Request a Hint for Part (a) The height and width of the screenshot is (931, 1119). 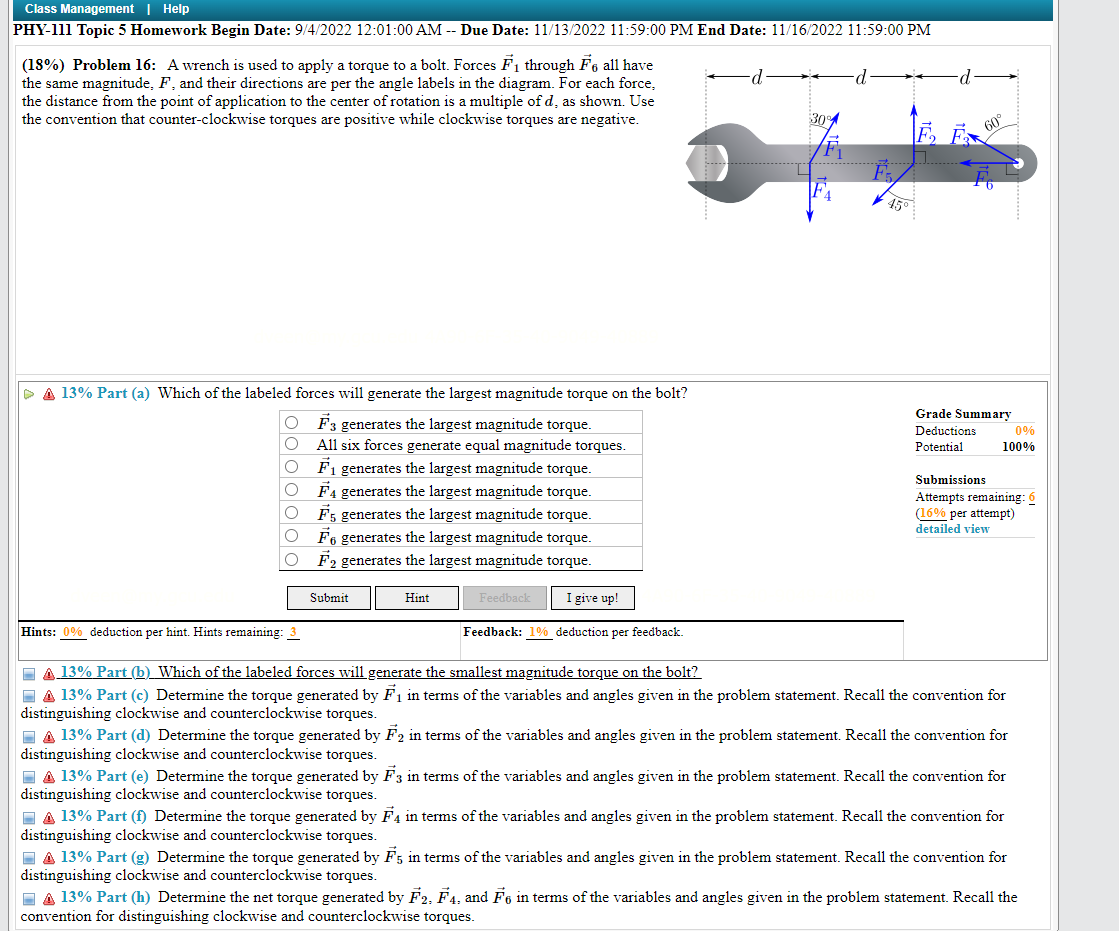[417, 598]
